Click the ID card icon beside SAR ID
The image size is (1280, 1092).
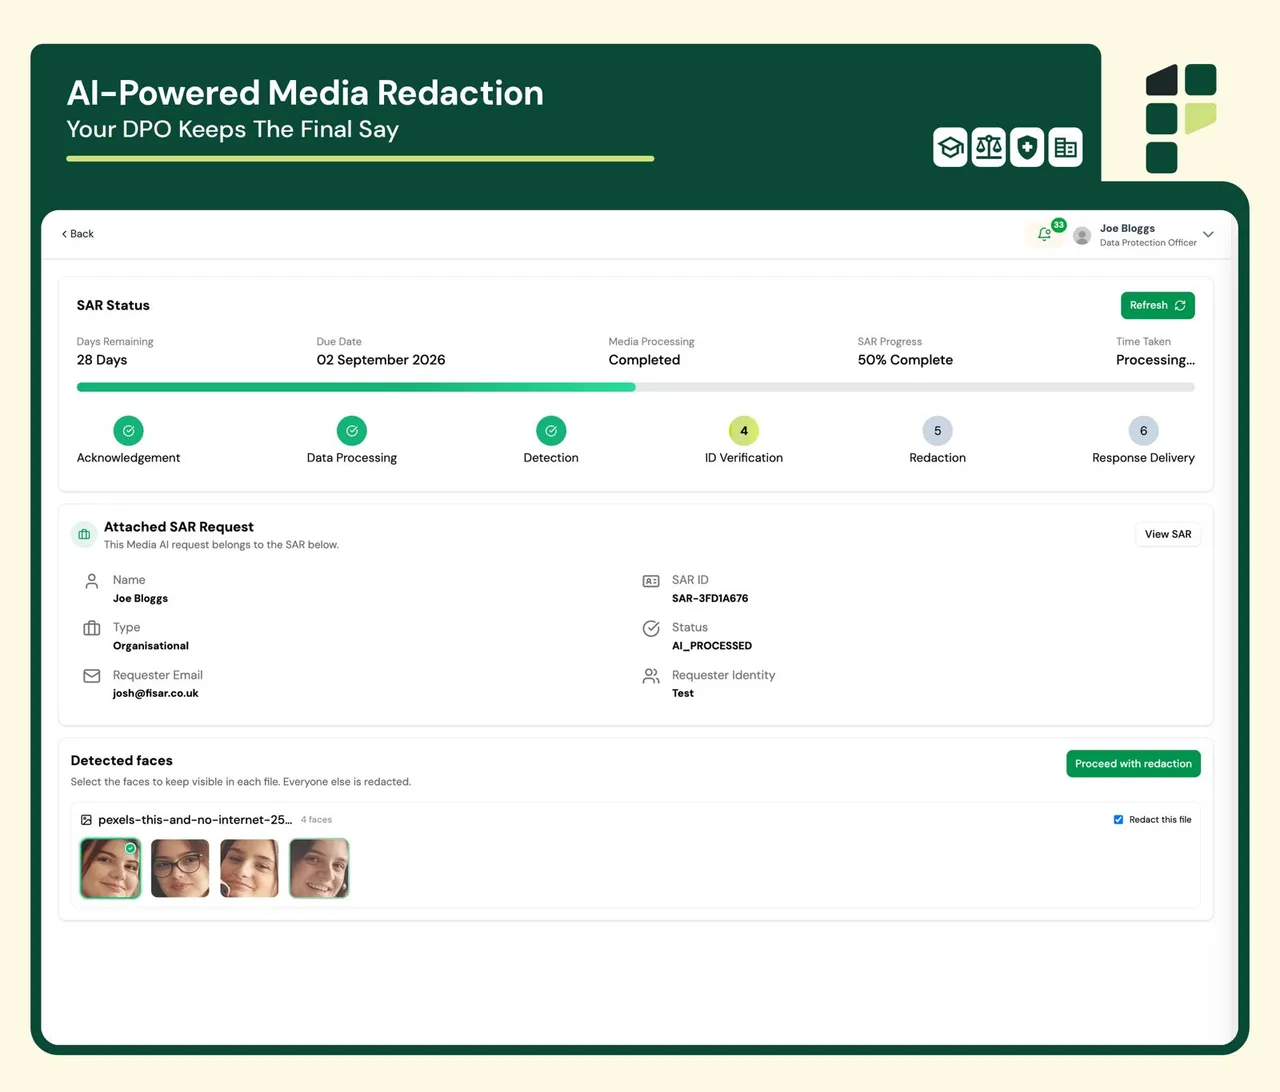coord(651,581)
